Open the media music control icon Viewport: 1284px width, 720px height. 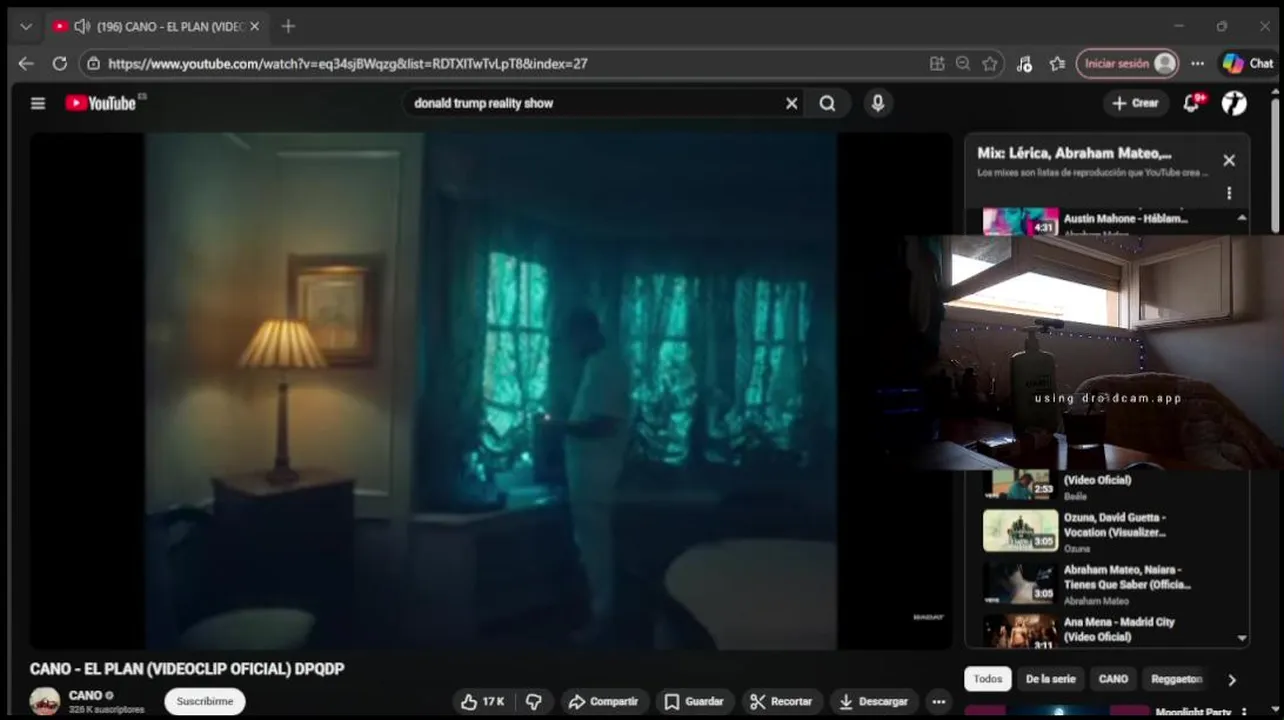point(1024,63)
